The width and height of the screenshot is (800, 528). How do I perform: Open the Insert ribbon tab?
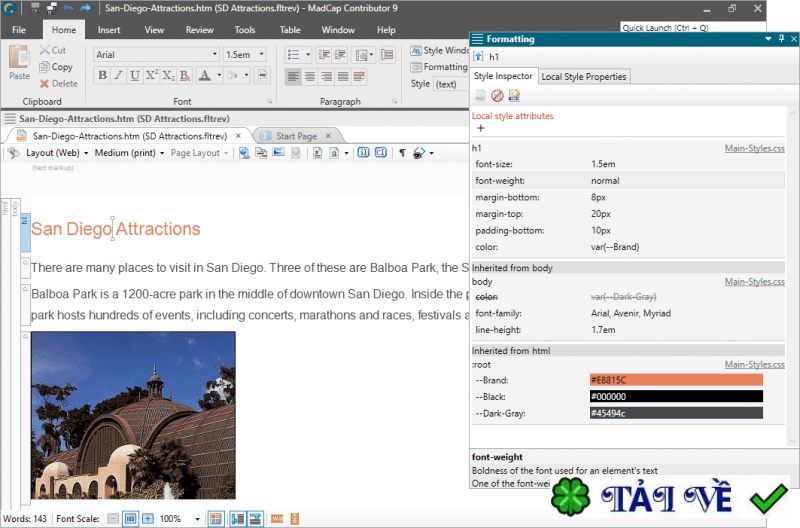[110, 30]
